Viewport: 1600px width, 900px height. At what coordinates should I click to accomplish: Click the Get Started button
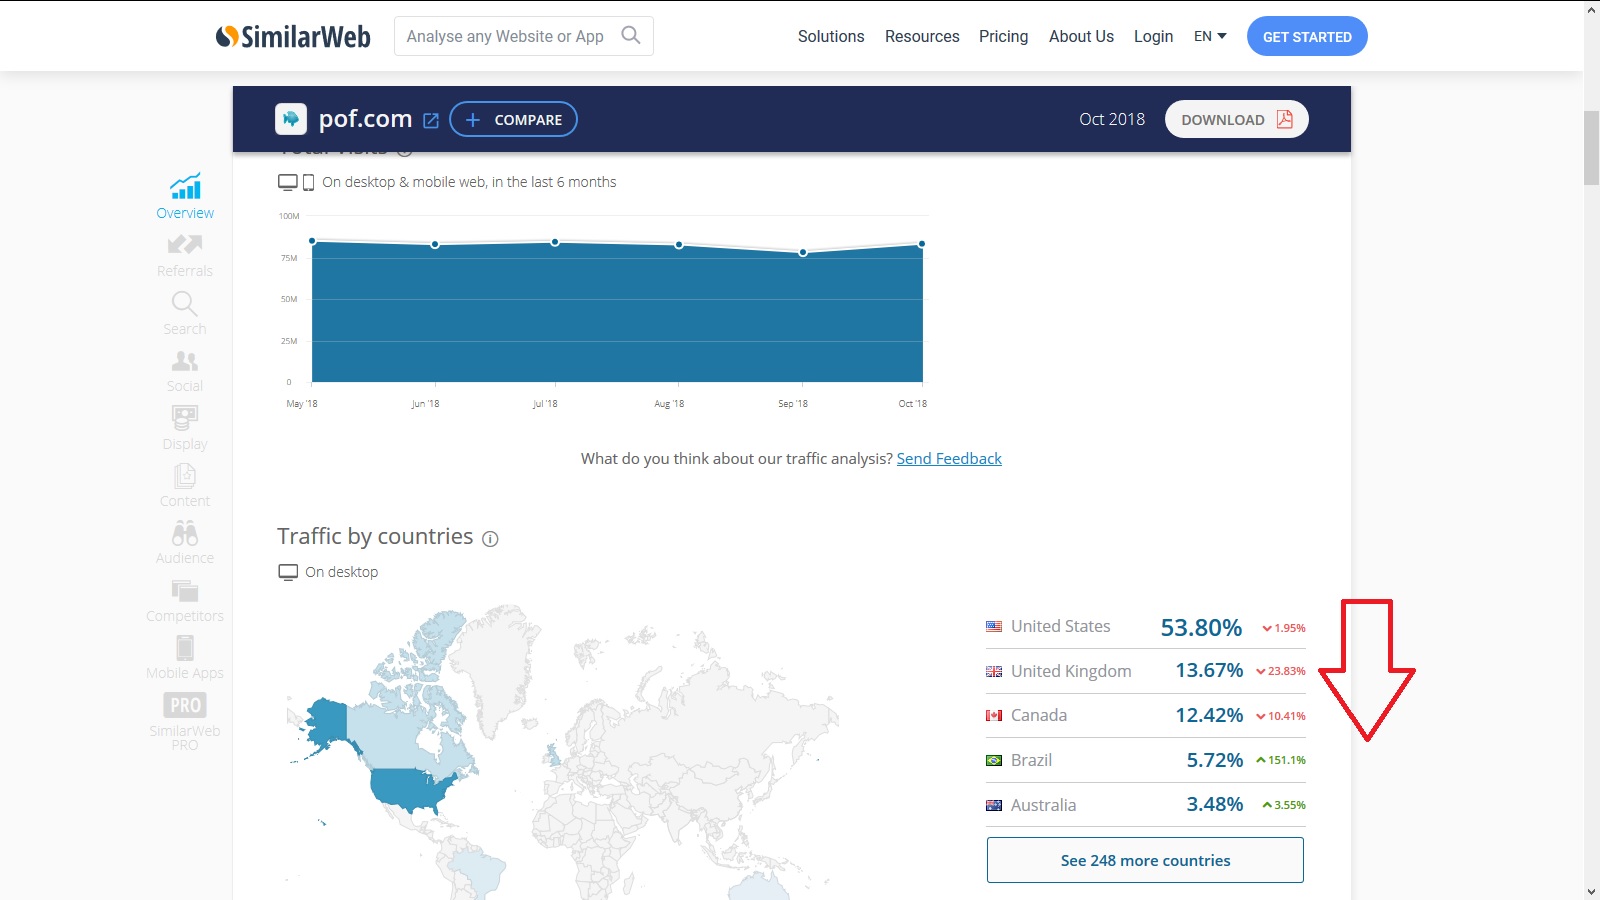point(1307,36)
